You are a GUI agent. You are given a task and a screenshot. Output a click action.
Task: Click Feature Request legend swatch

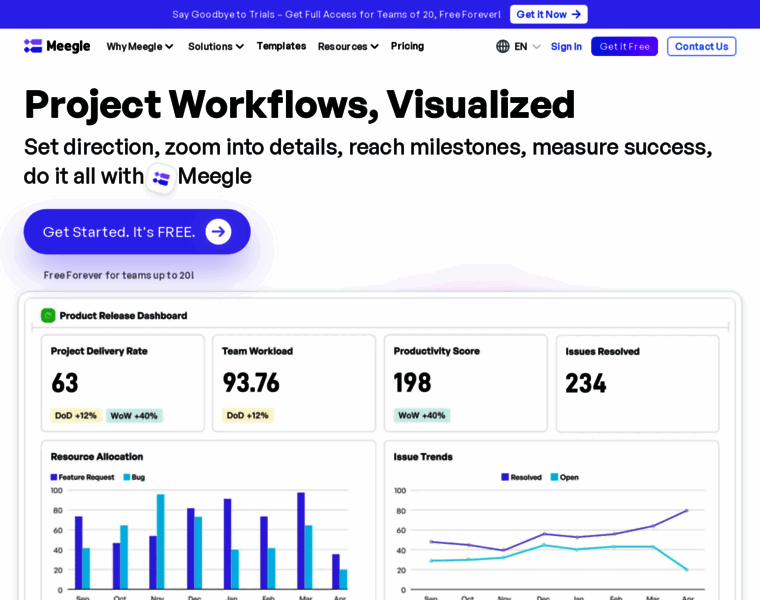pyautogui.click(x=54, y=477)
